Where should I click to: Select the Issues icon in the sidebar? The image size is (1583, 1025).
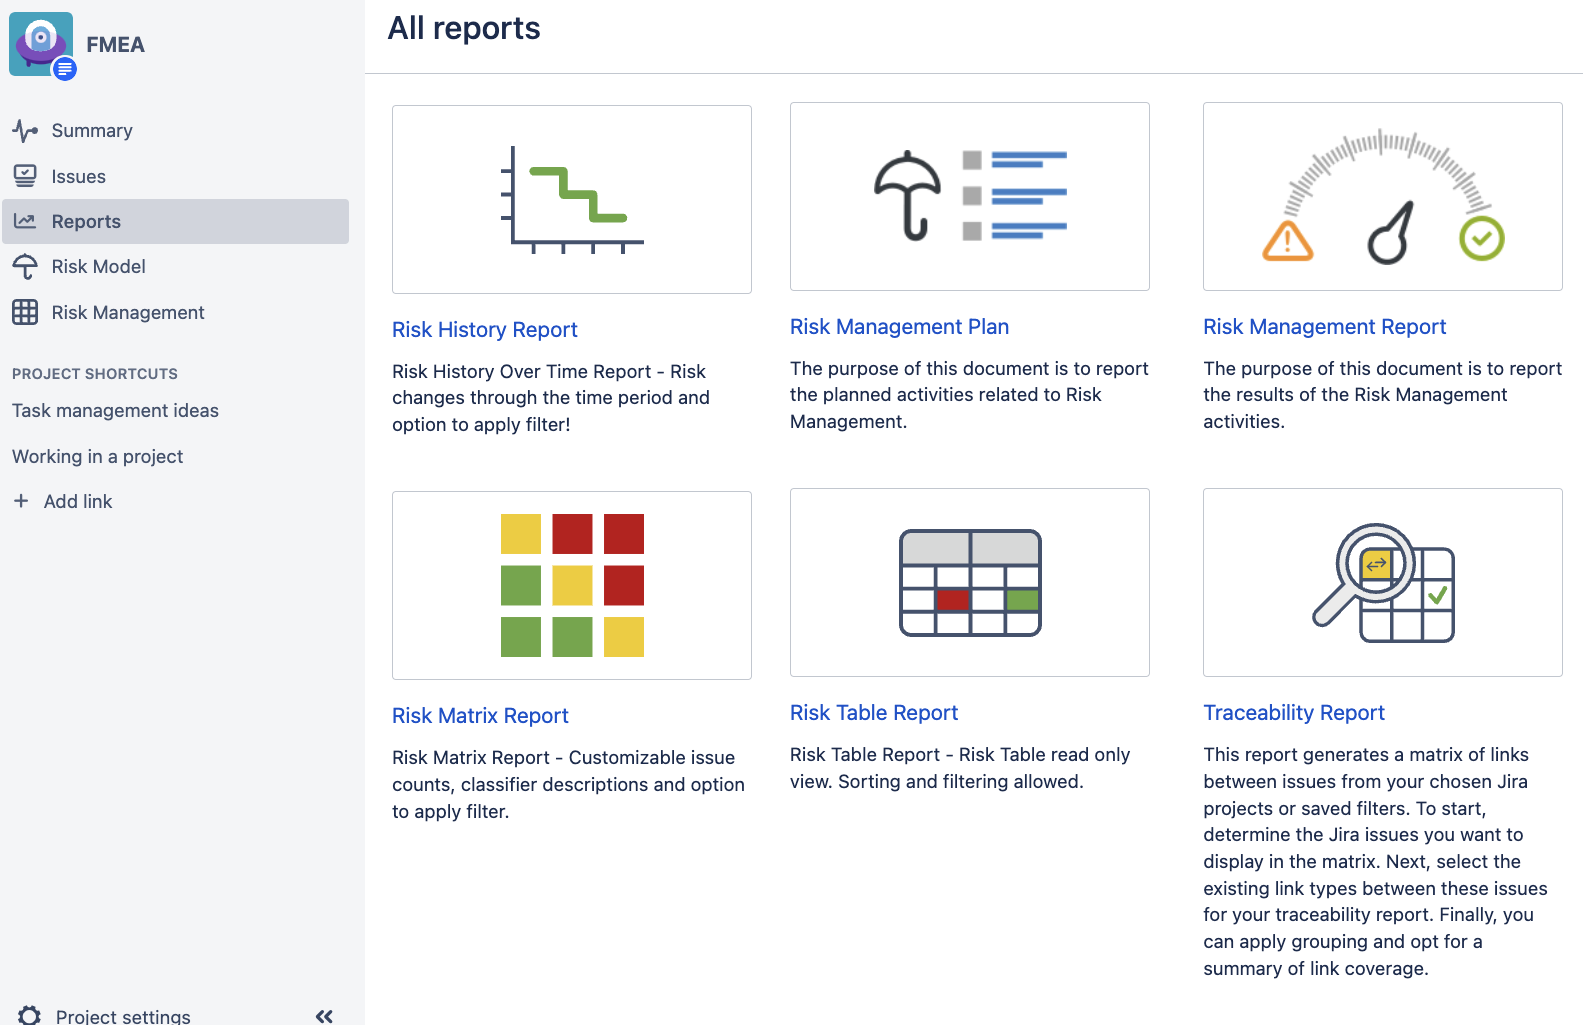27,176
